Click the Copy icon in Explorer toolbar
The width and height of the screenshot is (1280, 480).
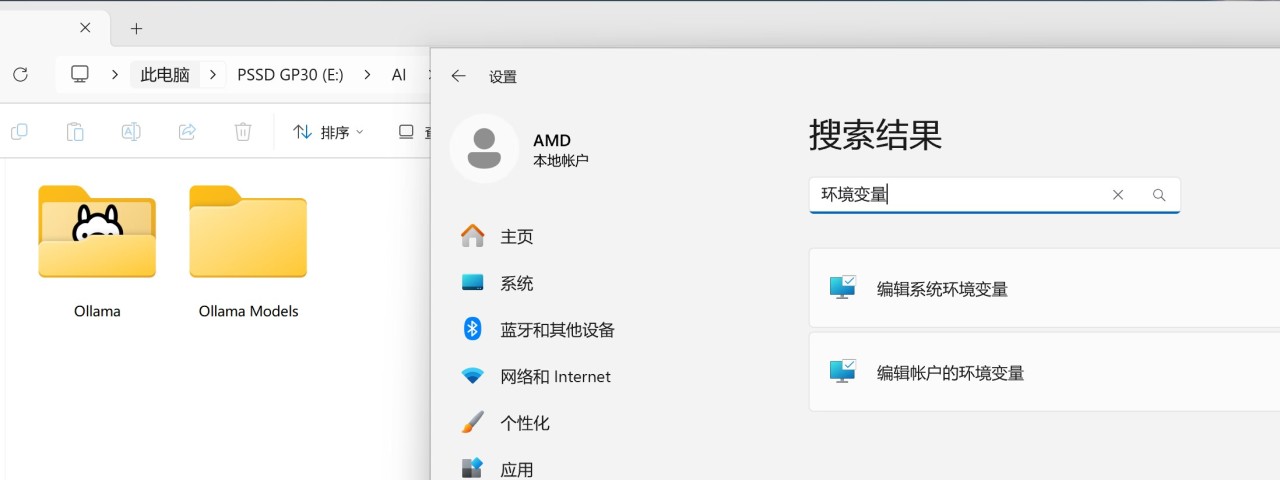pos(19,132)
